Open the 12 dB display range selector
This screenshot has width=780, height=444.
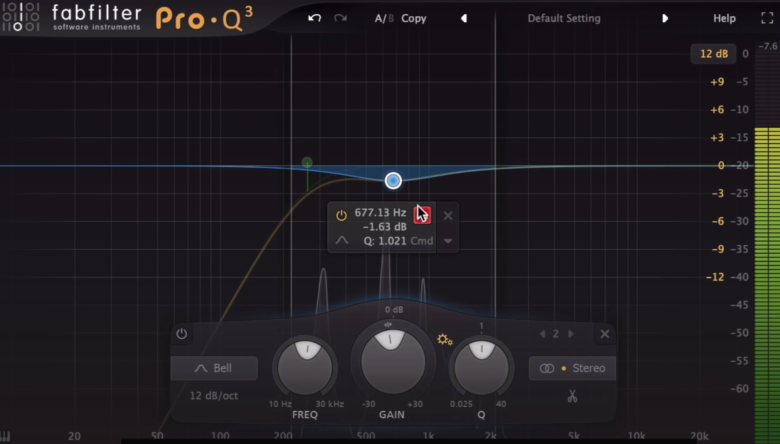[x=713, y=54]
